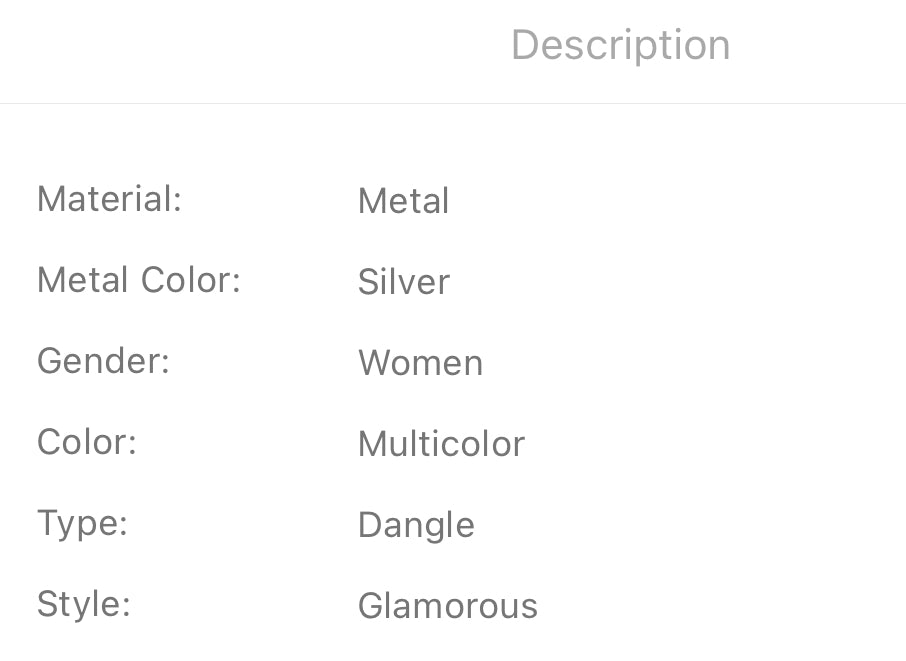Select the Color label
The image size is (906, 661).
point(87,443)
